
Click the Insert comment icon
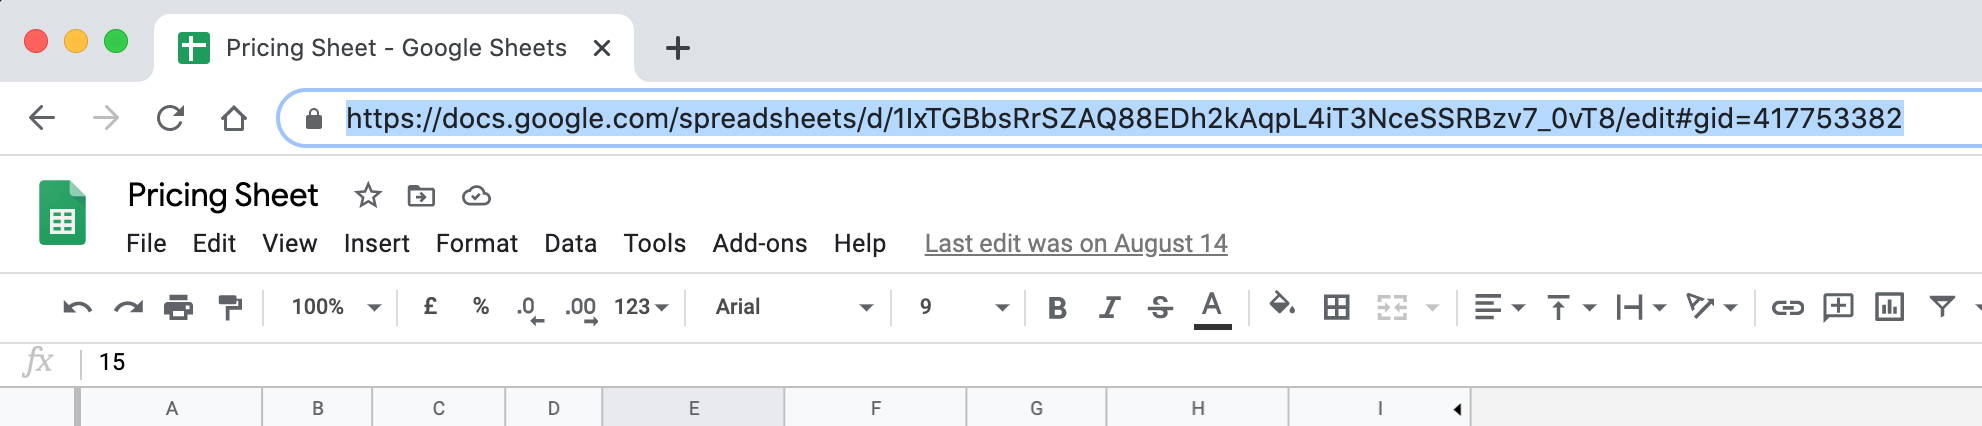pyautogui.click(x=1838, y=307)
